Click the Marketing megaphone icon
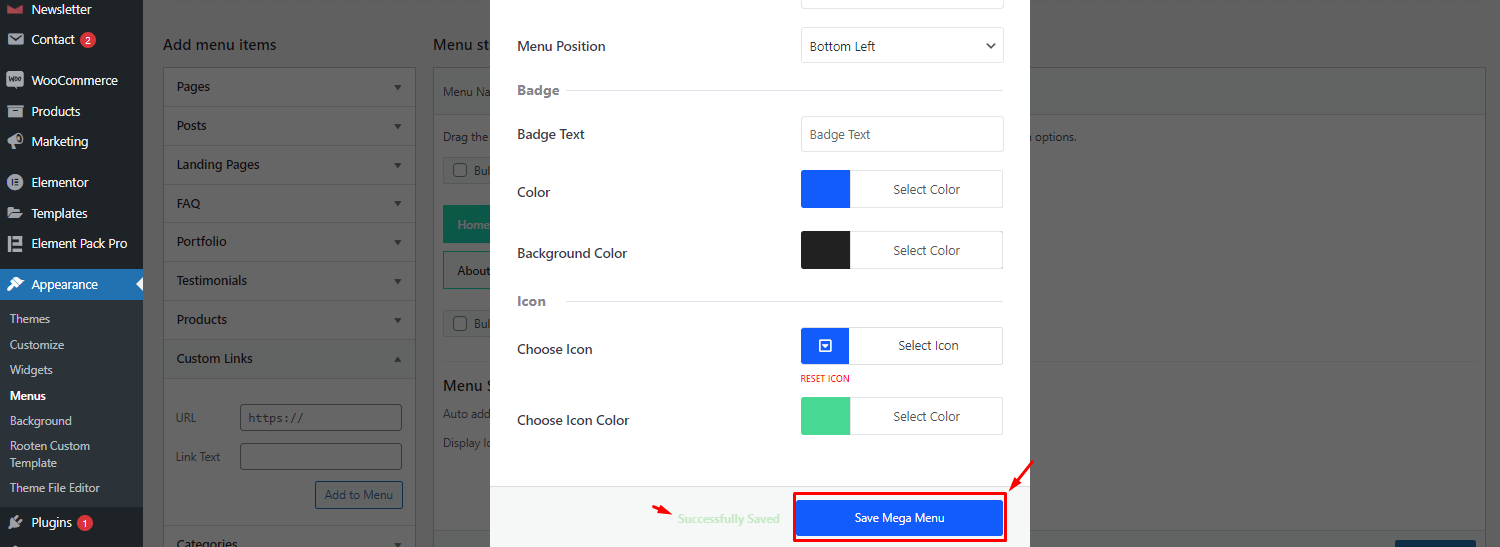The height and width of the screenshot is (547, 1500). (15, 141)
